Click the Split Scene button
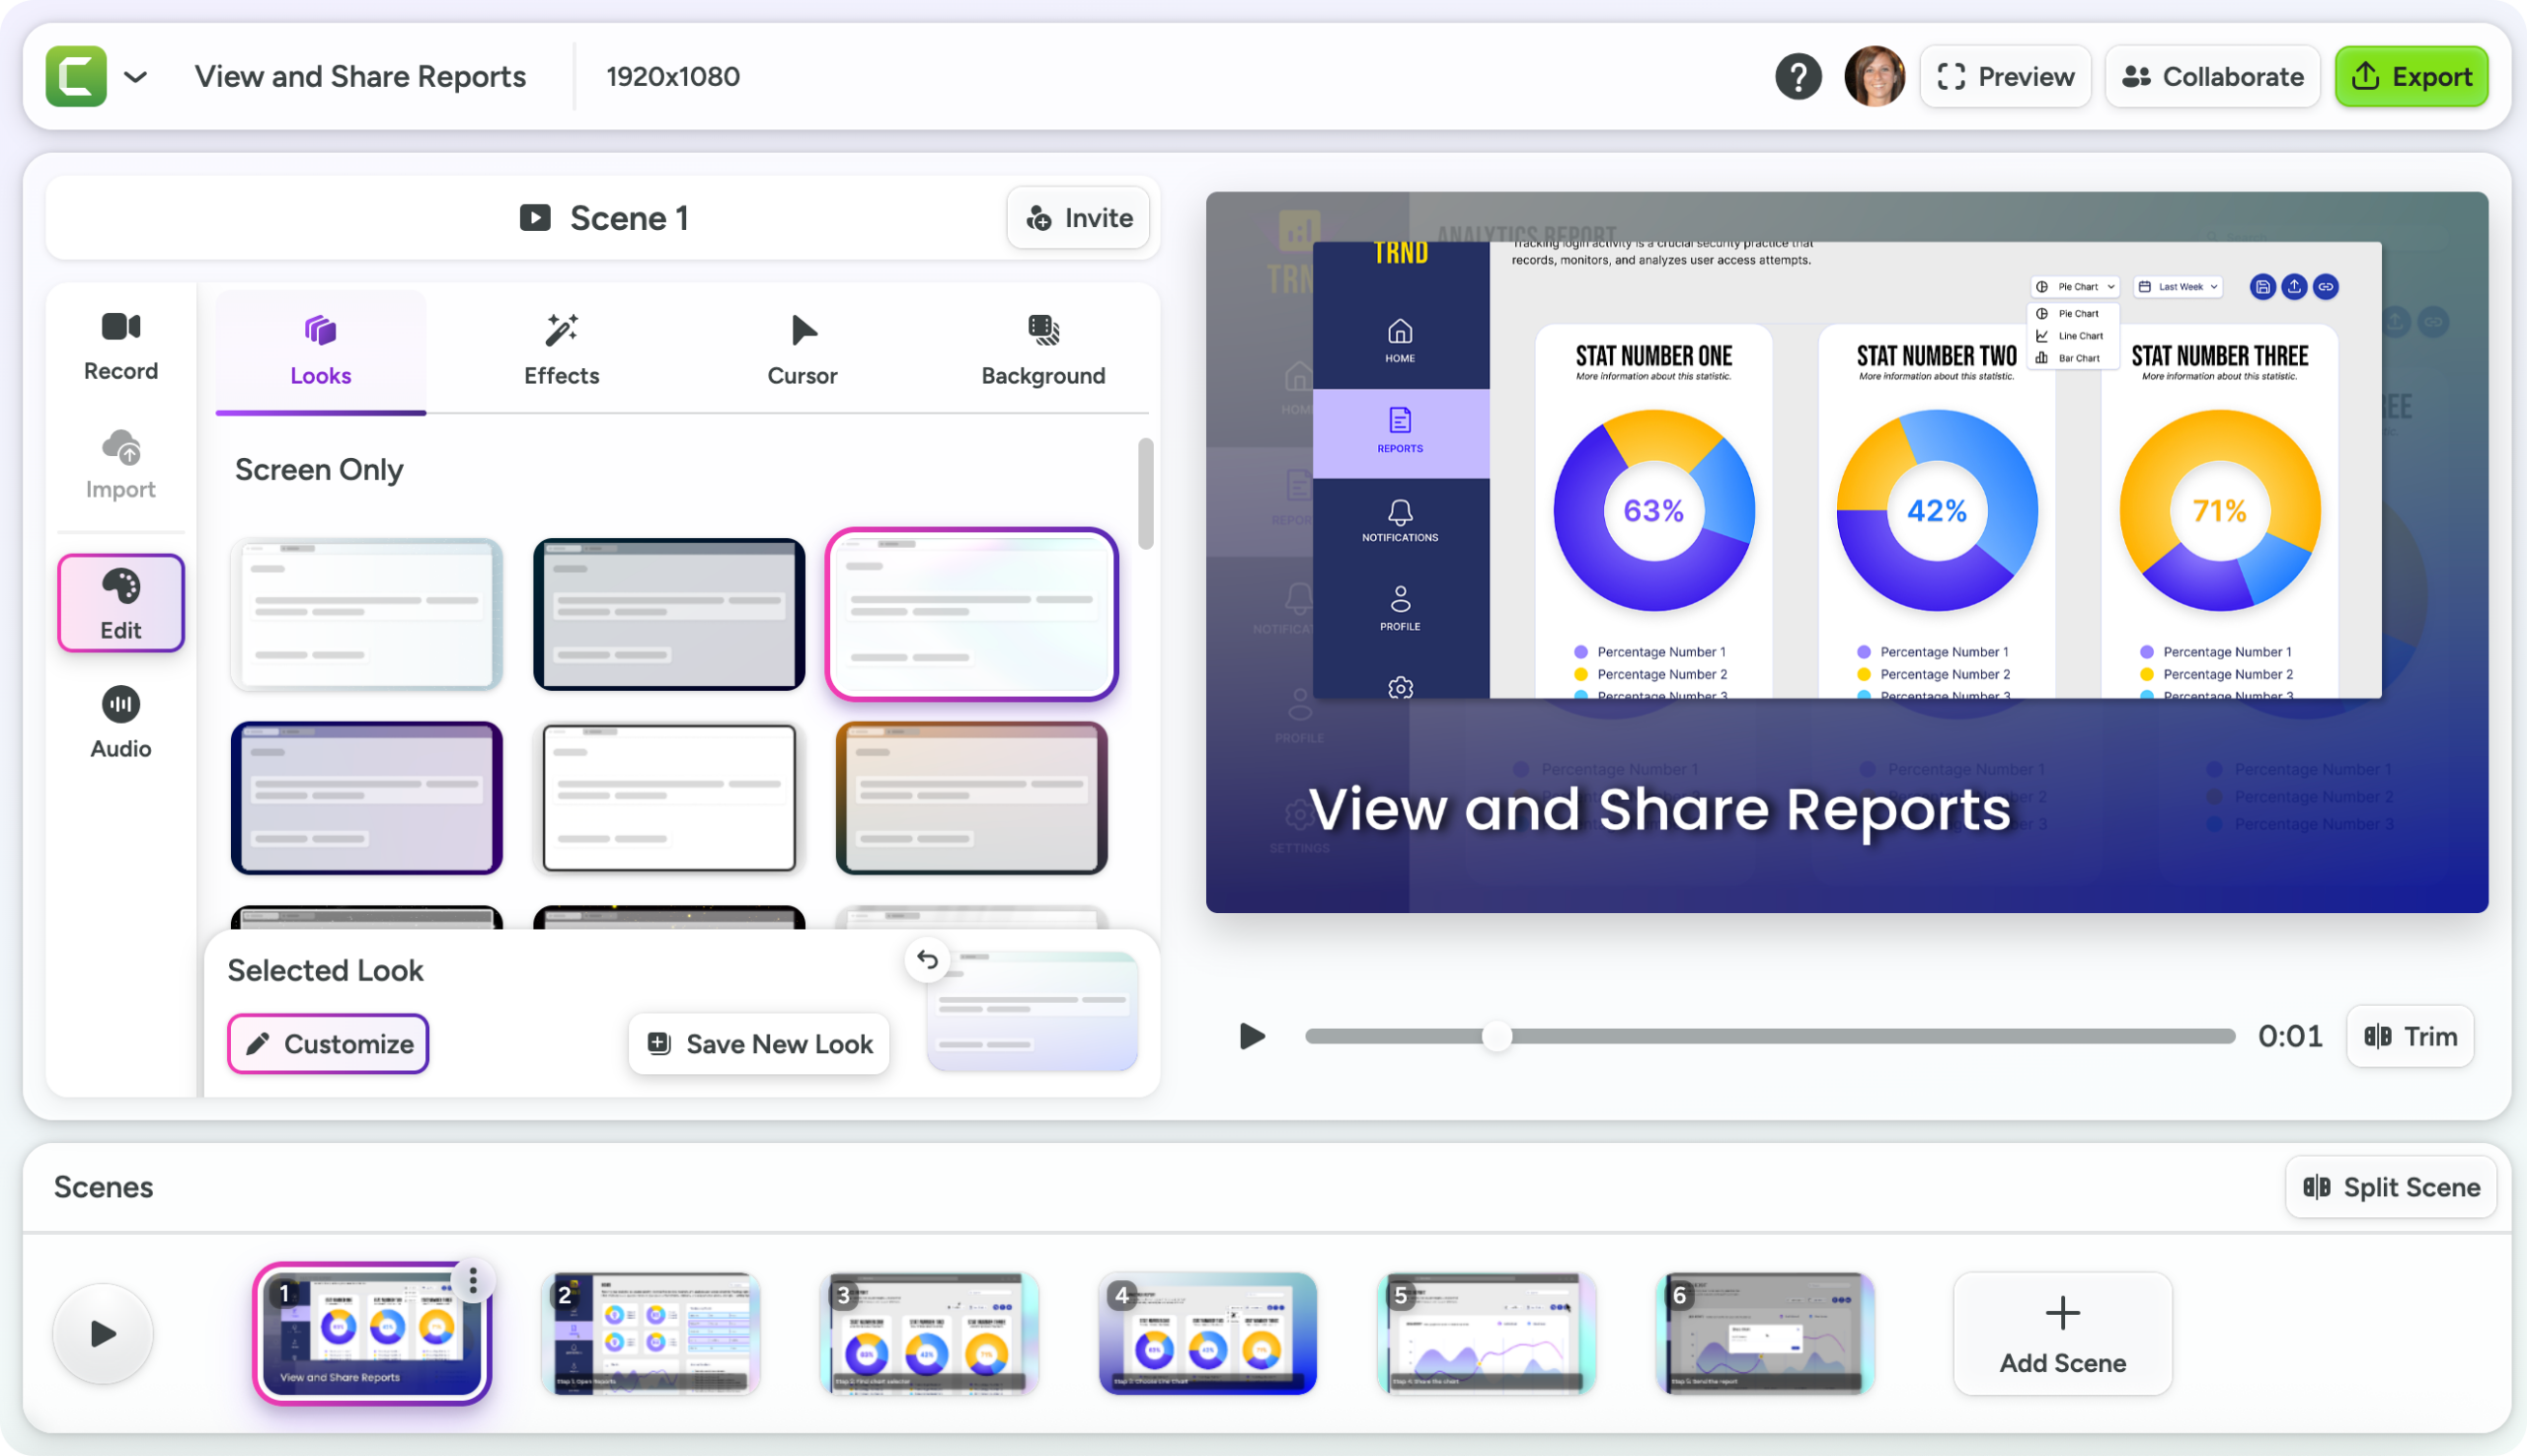Screen dimensions: 2527x1456 [2391, 1187]
